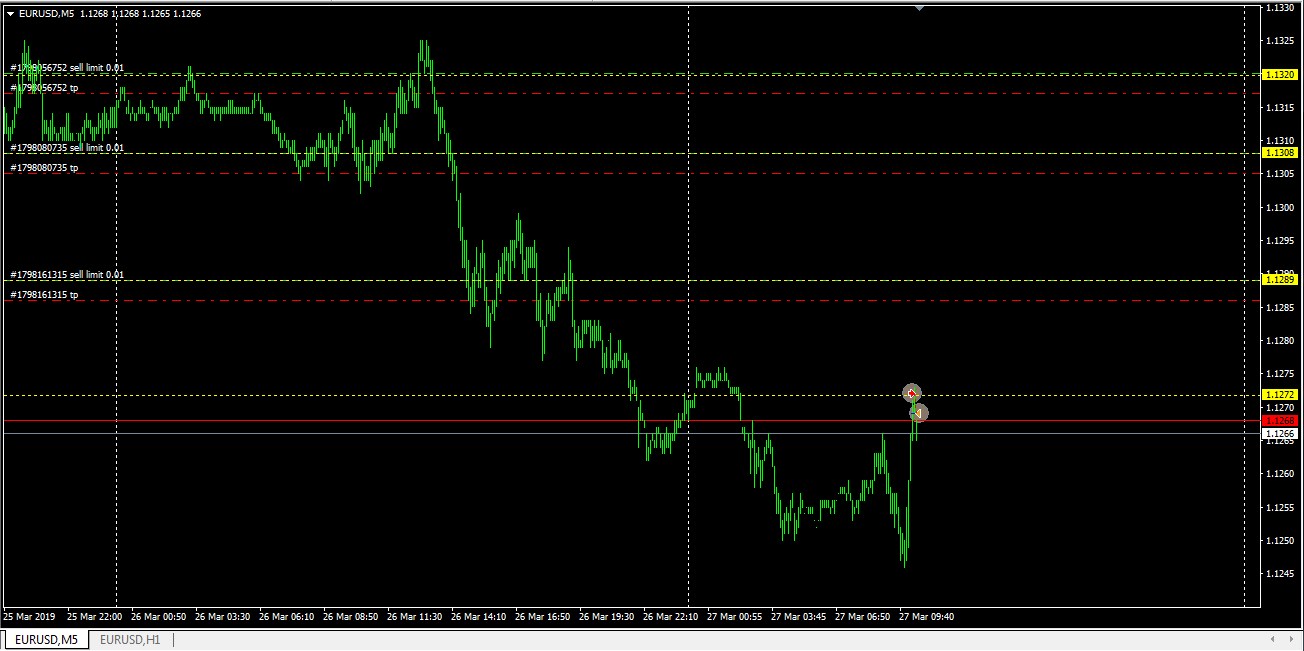Click the yellow 1.1308 price tag

(x=1280, y=153)
